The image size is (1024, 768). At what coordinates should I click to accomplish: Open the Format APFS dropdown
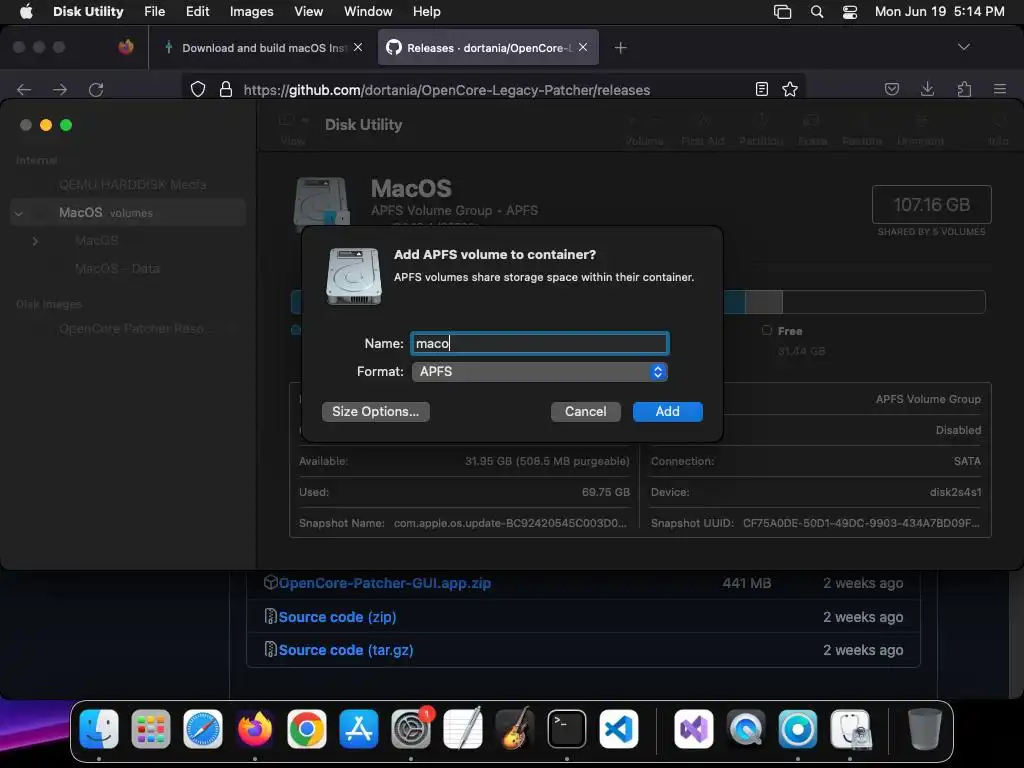click(539, 372)
